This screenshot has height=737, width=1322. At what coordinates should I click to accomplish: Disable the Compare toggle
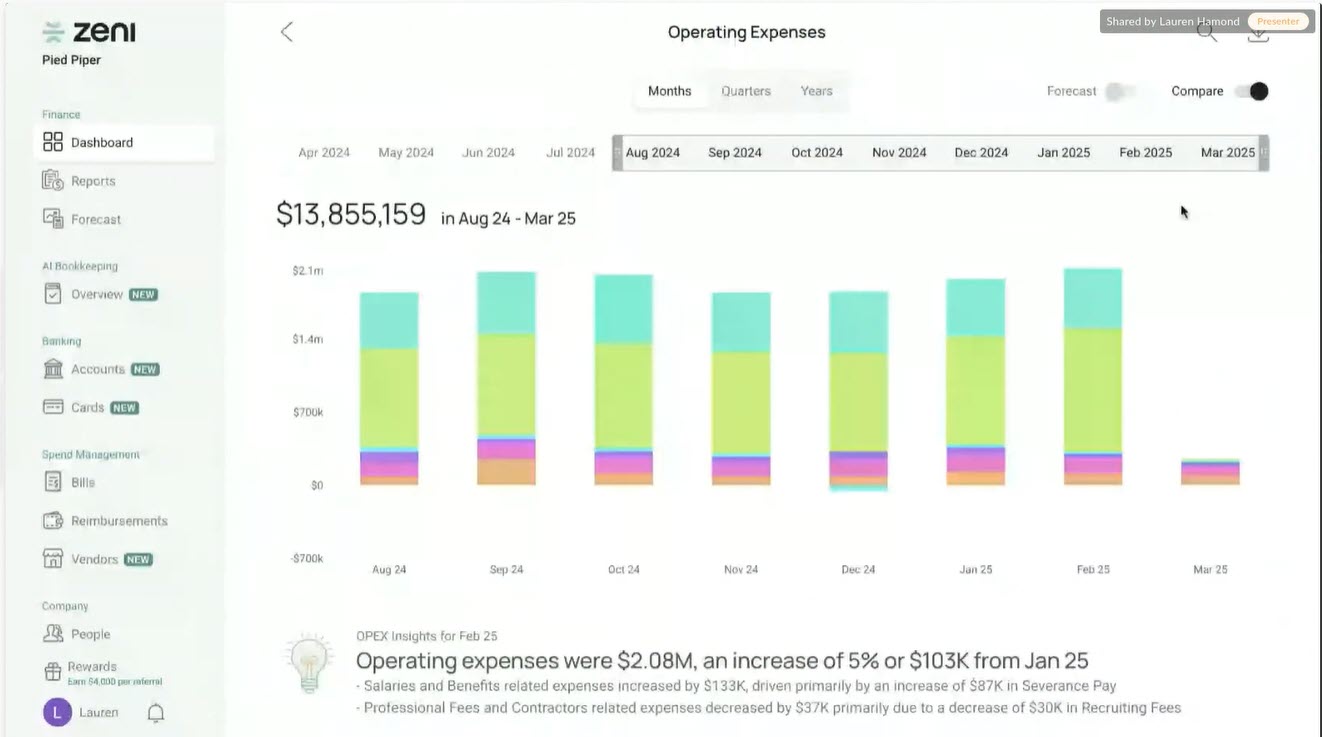click(x=1250, y=91)
